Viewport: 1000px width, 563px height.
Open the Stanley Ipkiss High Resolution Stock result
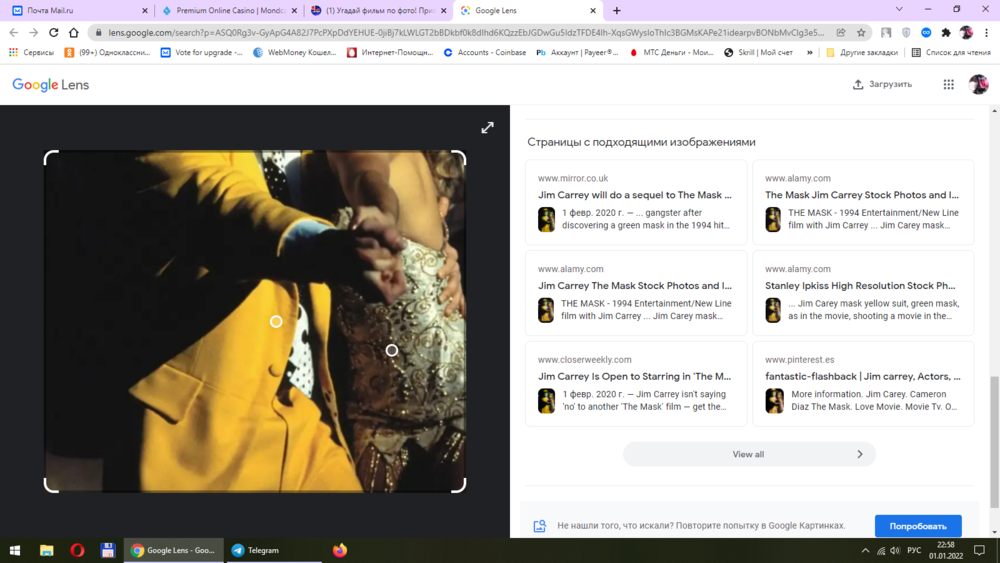pos(863,293)
